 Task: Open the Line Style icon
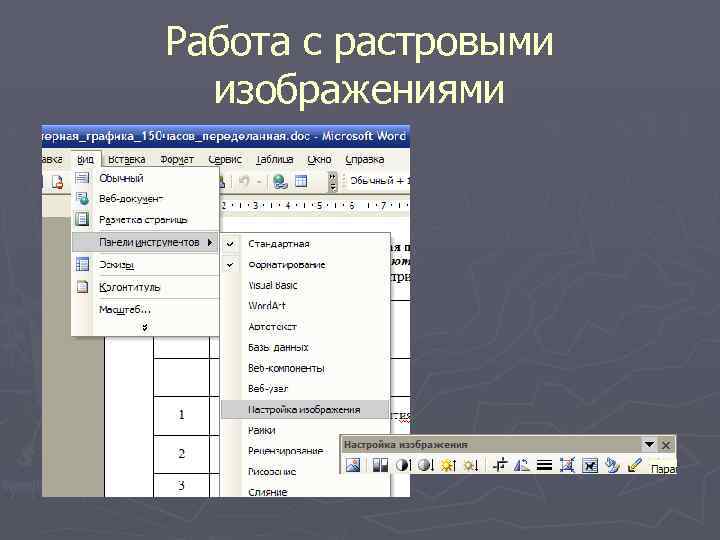point(544,465)
